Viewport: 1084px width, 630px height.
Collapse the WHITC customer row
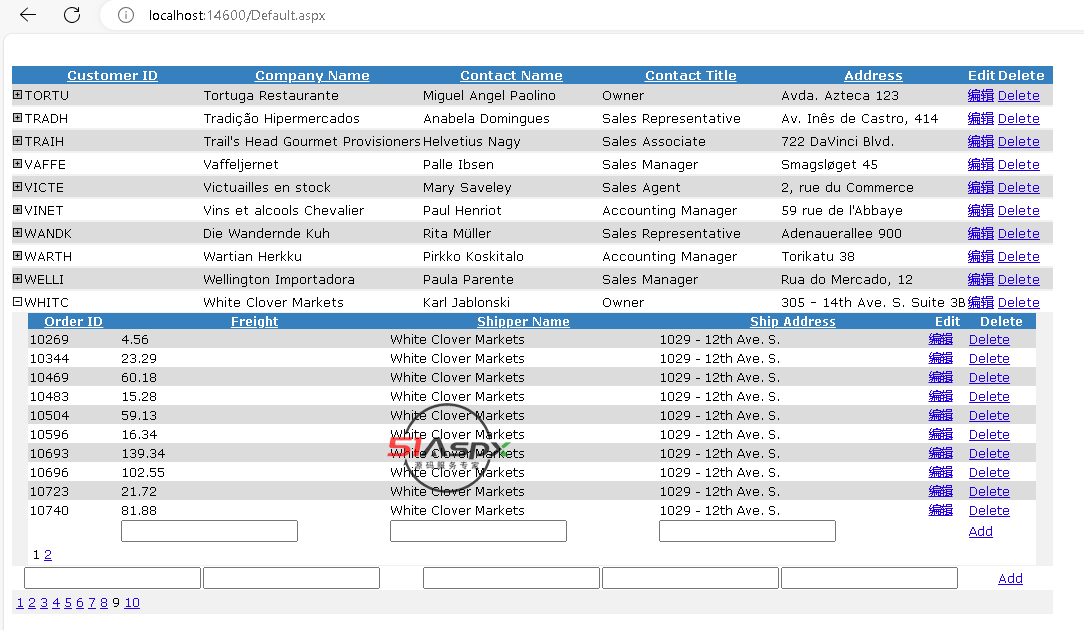click(x=17, y=302)
